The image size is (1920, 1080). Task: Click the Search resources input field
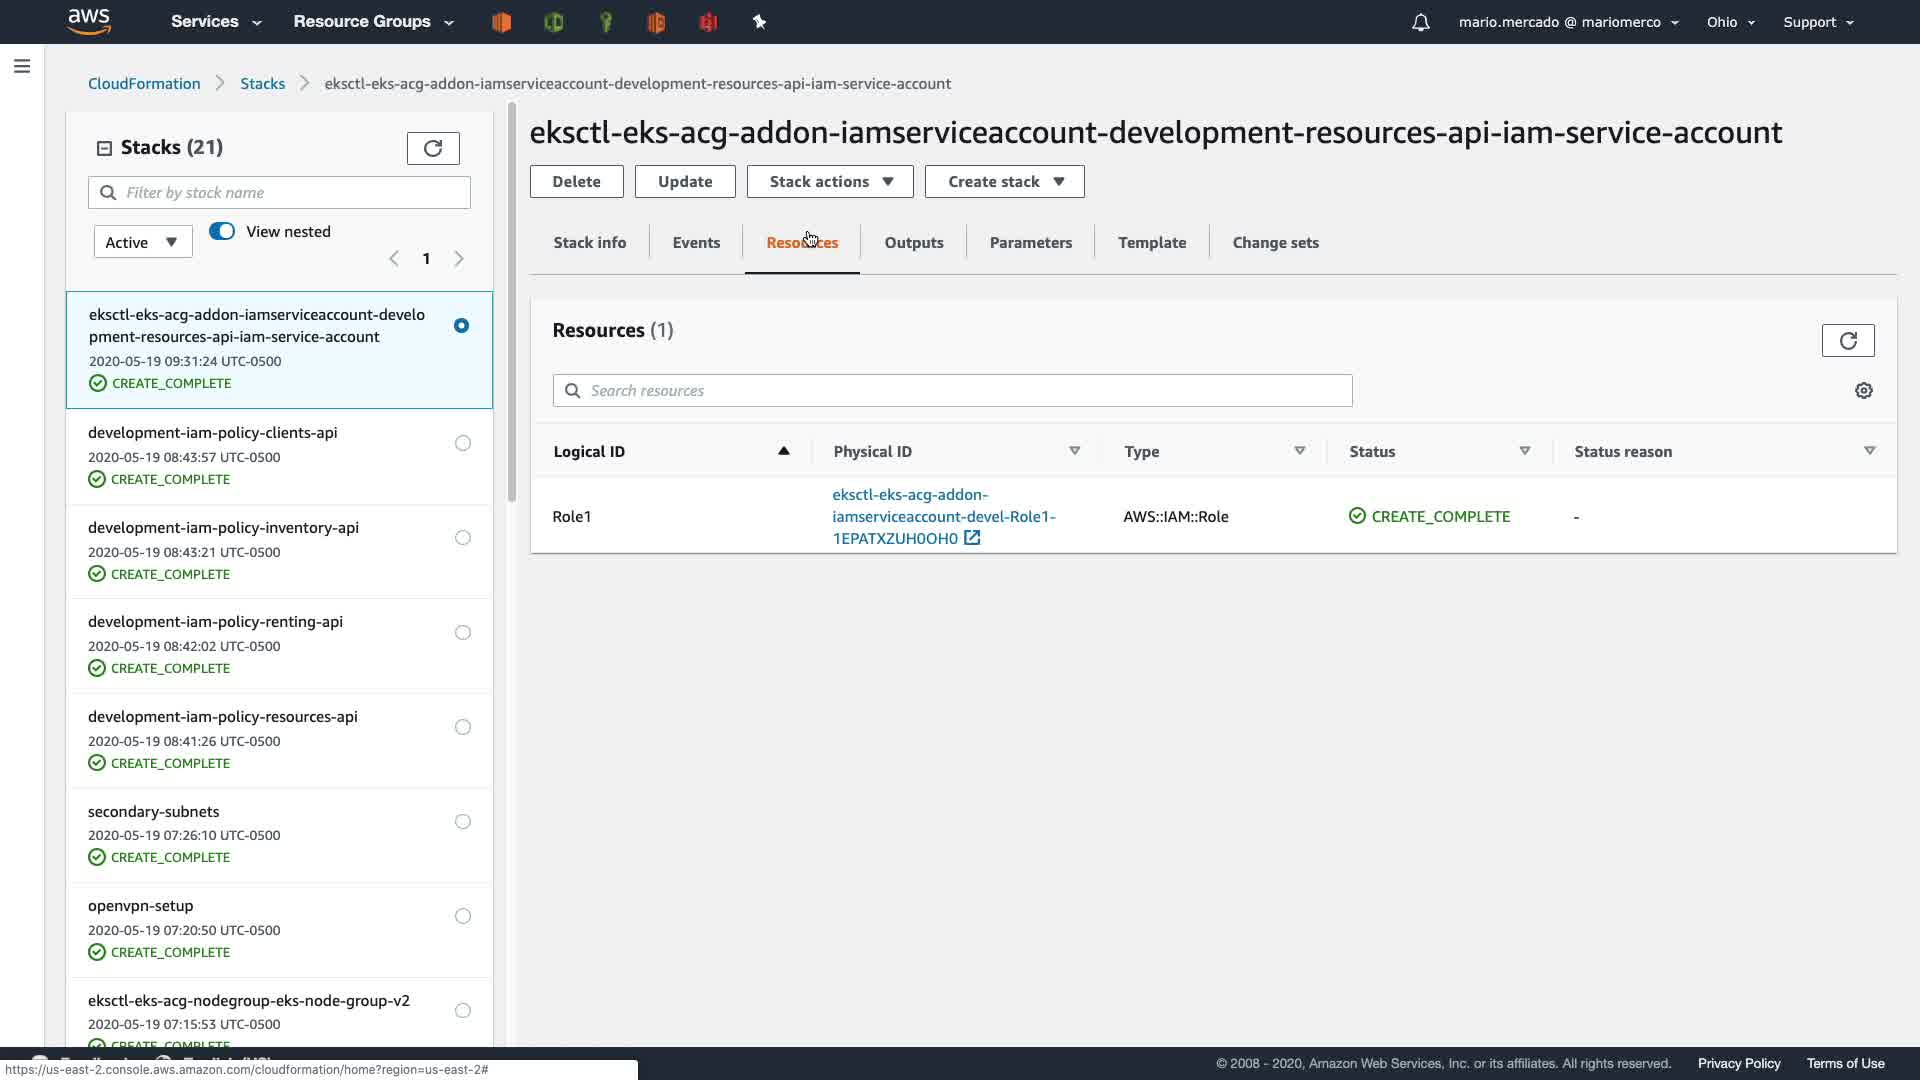952,390
